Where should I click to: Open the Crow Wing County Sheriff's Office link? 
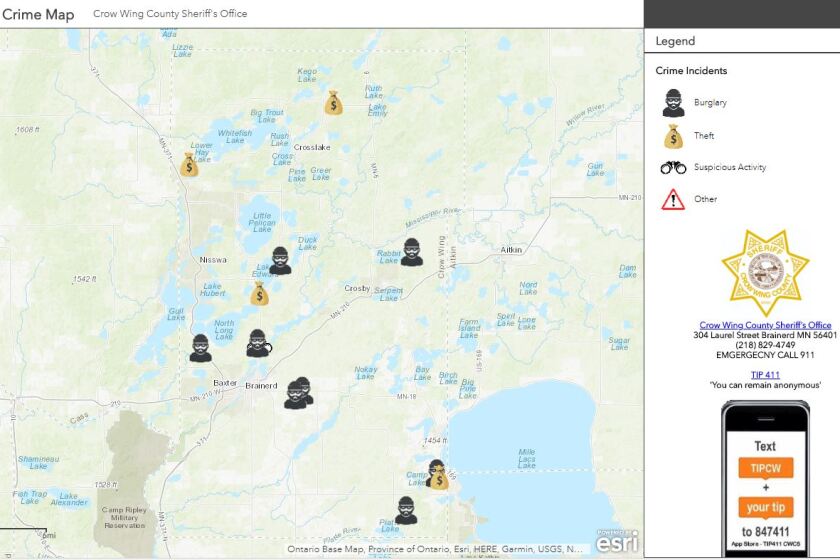click(765, 325)
